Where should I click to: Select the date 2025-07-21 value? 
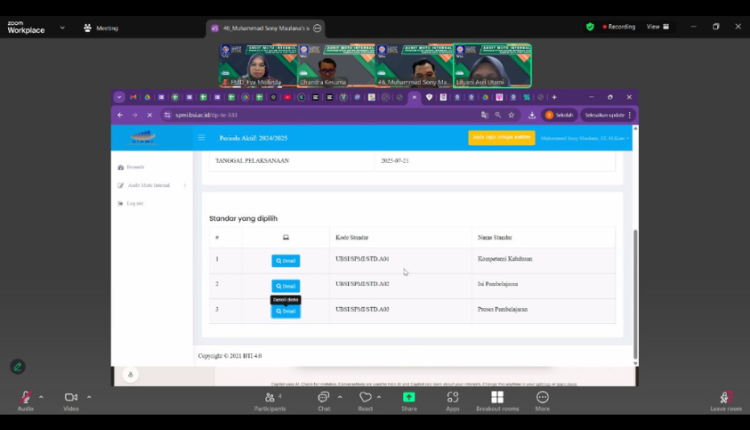pos(395,161)
